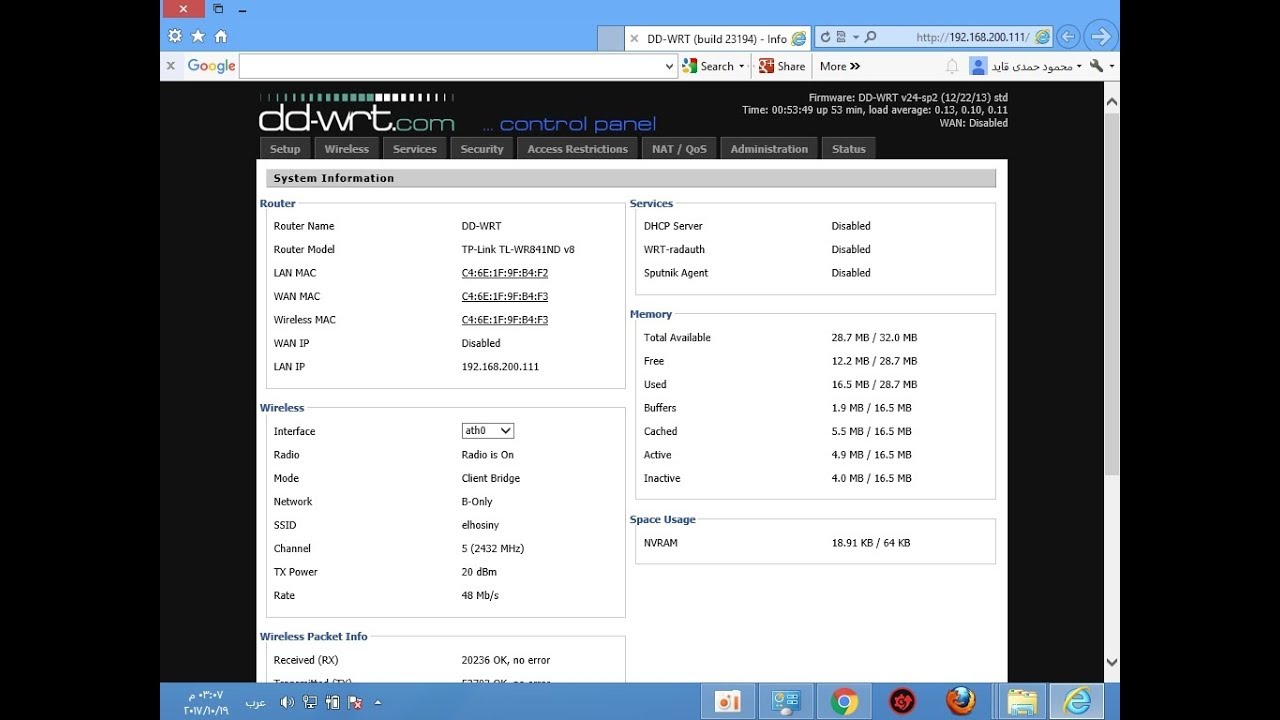Expand More toolbar buttons
Image resolution: width=1280 pixels, height=720 pixels.
pos(840,66)
